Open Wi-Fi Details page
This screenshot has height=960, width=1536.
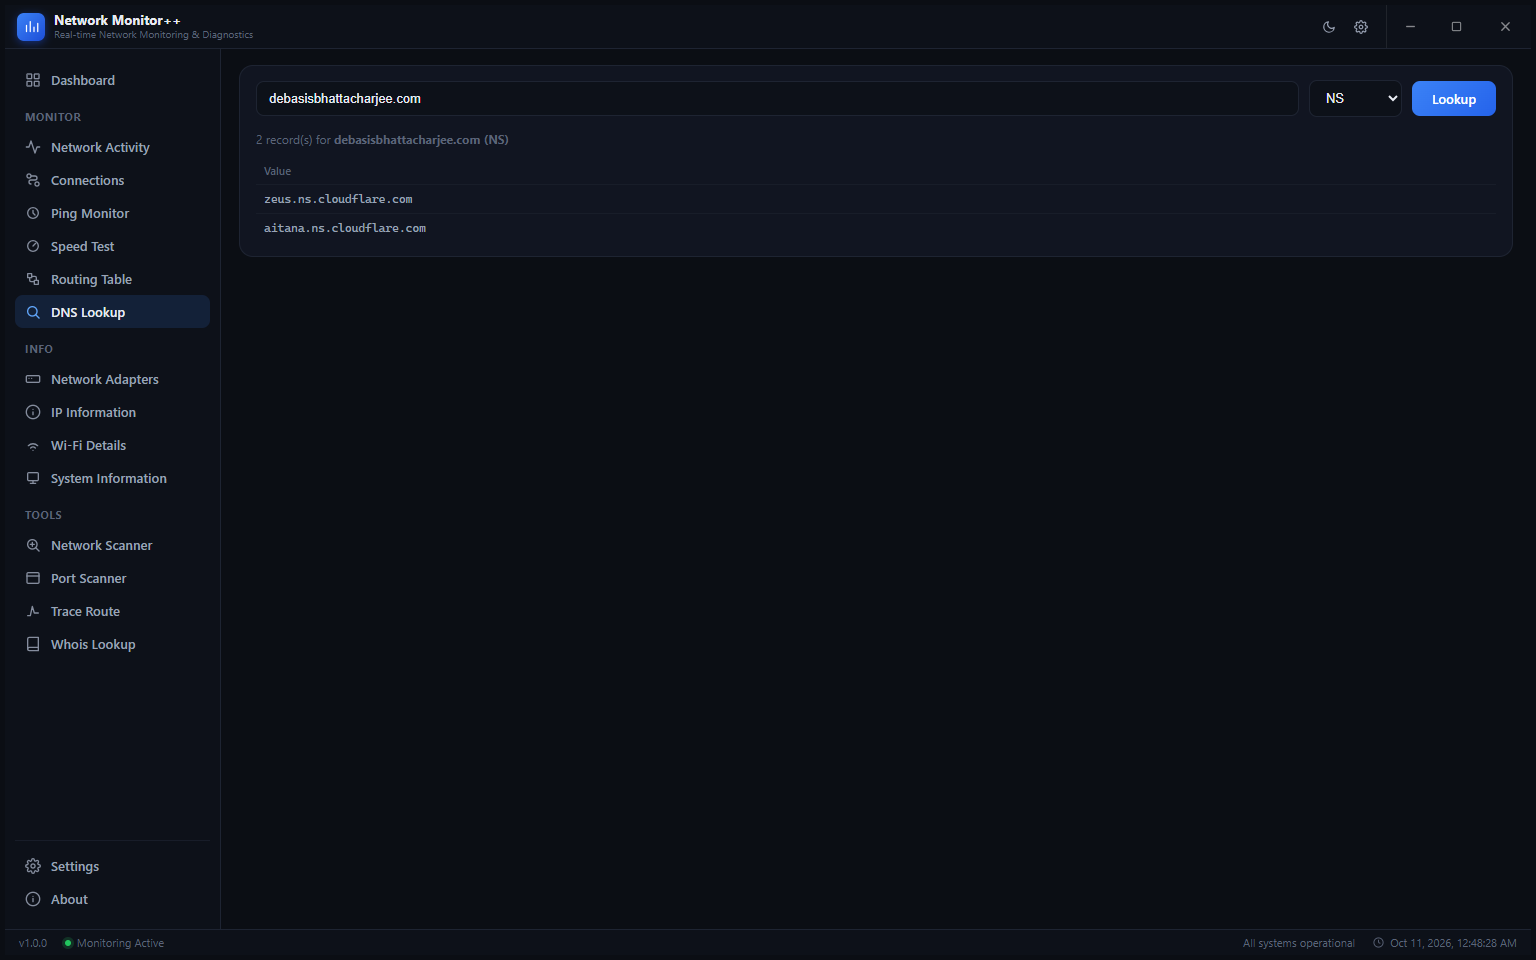[112, 445]
